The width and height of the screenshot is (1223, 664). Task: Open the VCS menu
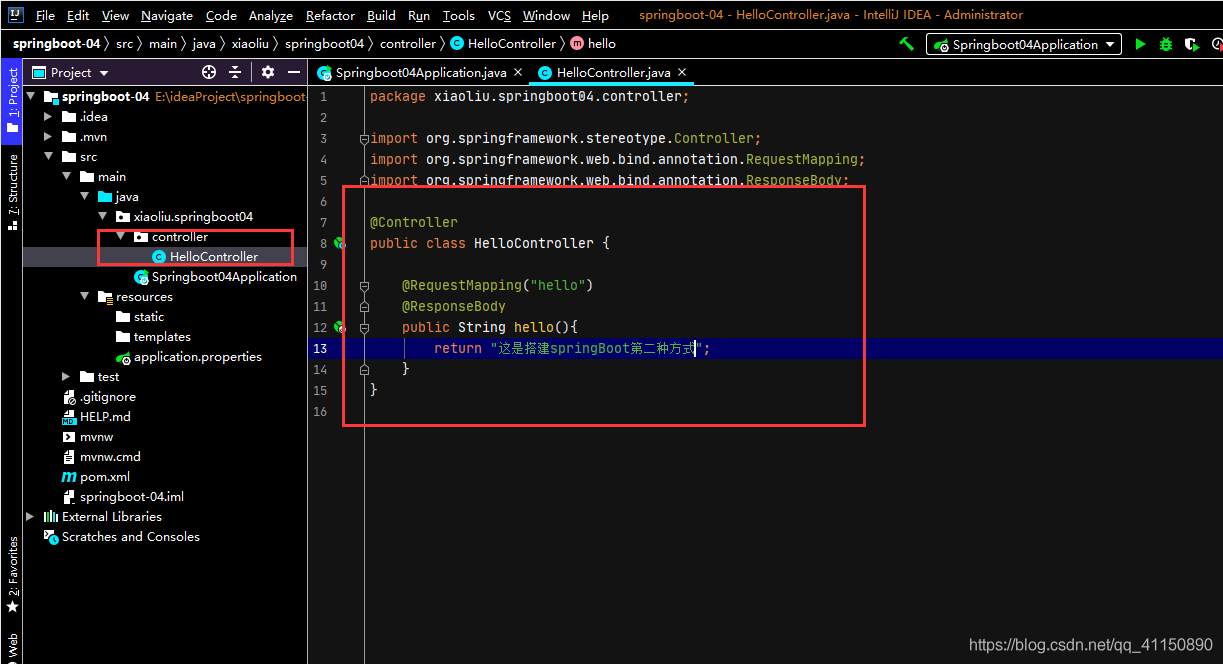click(499, 15)
